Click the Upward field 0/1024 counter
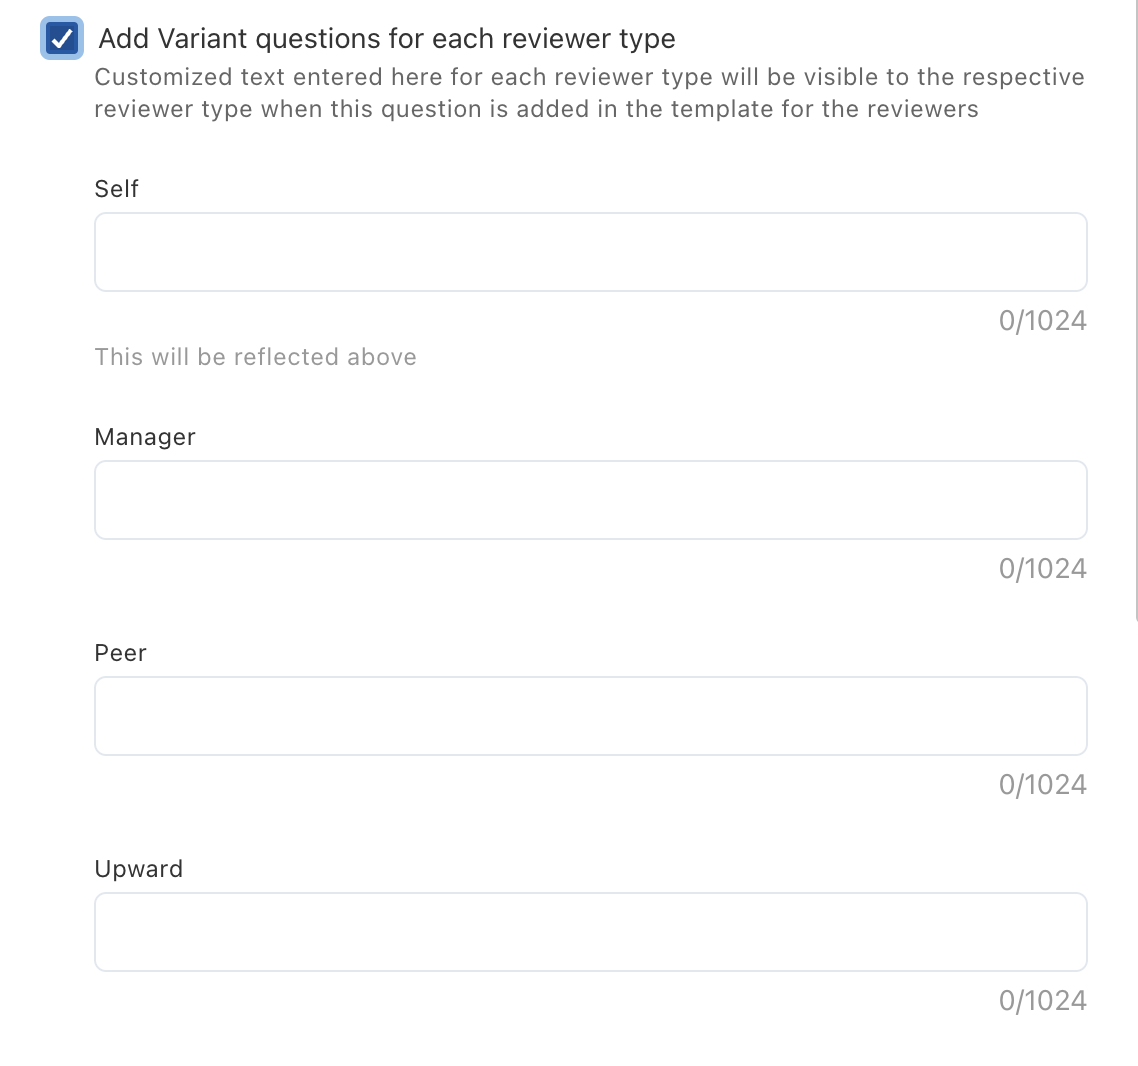This screenshot has height=1066, width=1138. coord(1042,1001)
